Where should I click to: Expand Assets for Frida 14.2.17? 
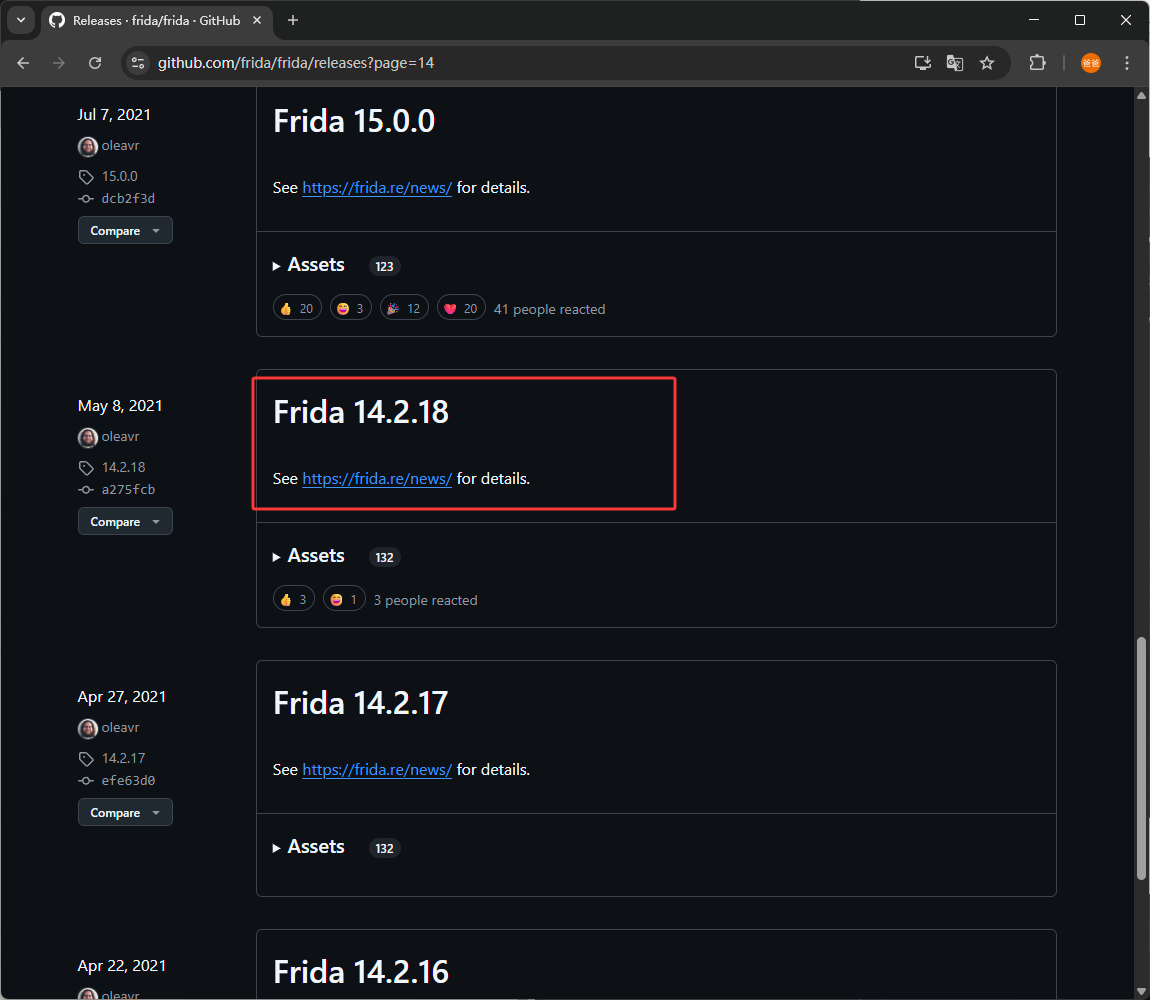309,847
